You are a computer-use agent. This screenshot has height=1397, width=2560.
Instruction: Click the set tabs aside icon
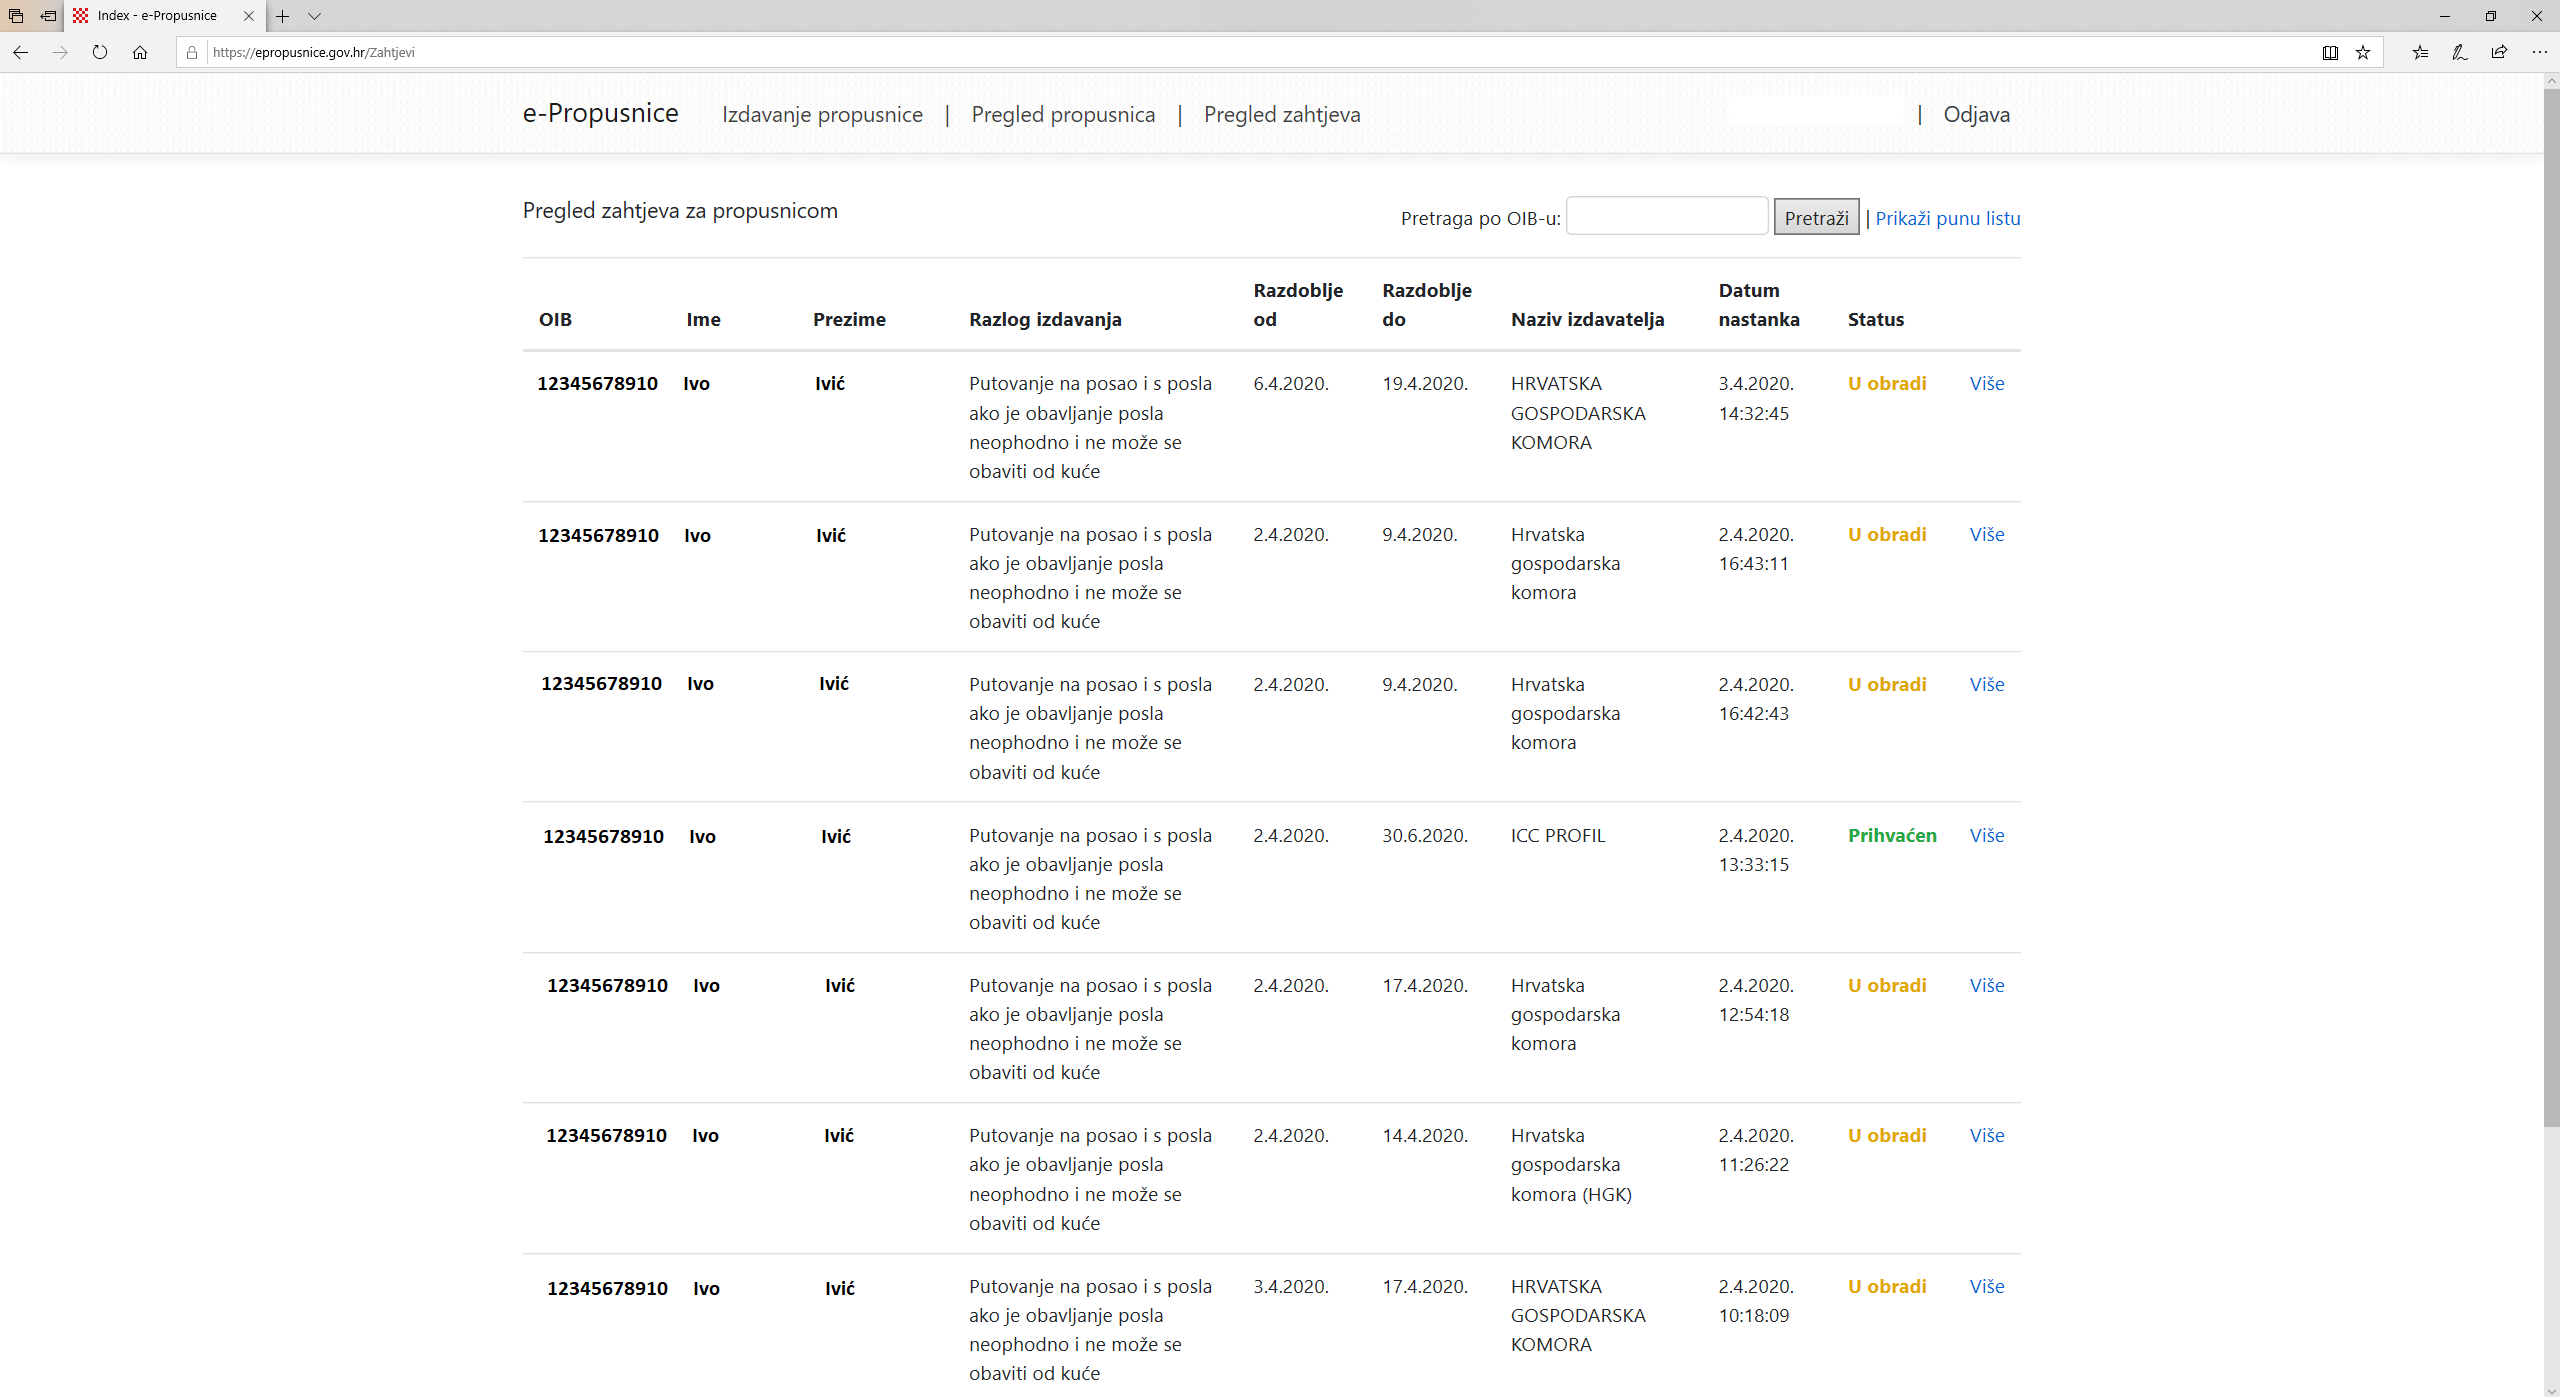point(48,16)
